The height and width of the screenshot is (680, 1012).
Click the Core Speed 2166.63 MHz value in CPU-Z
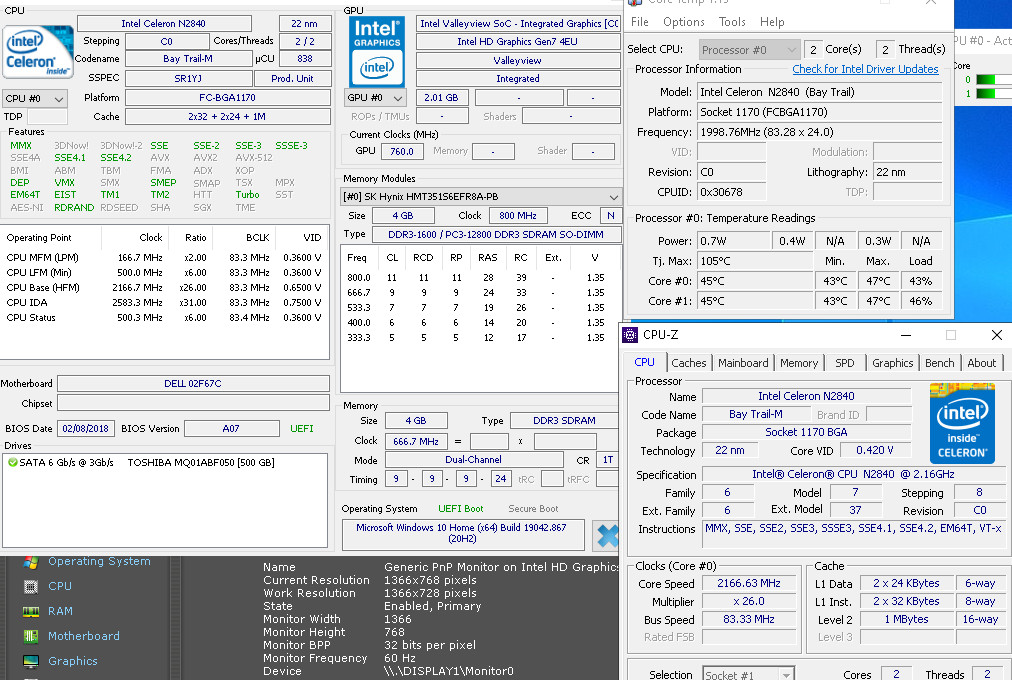pos(749,583)
